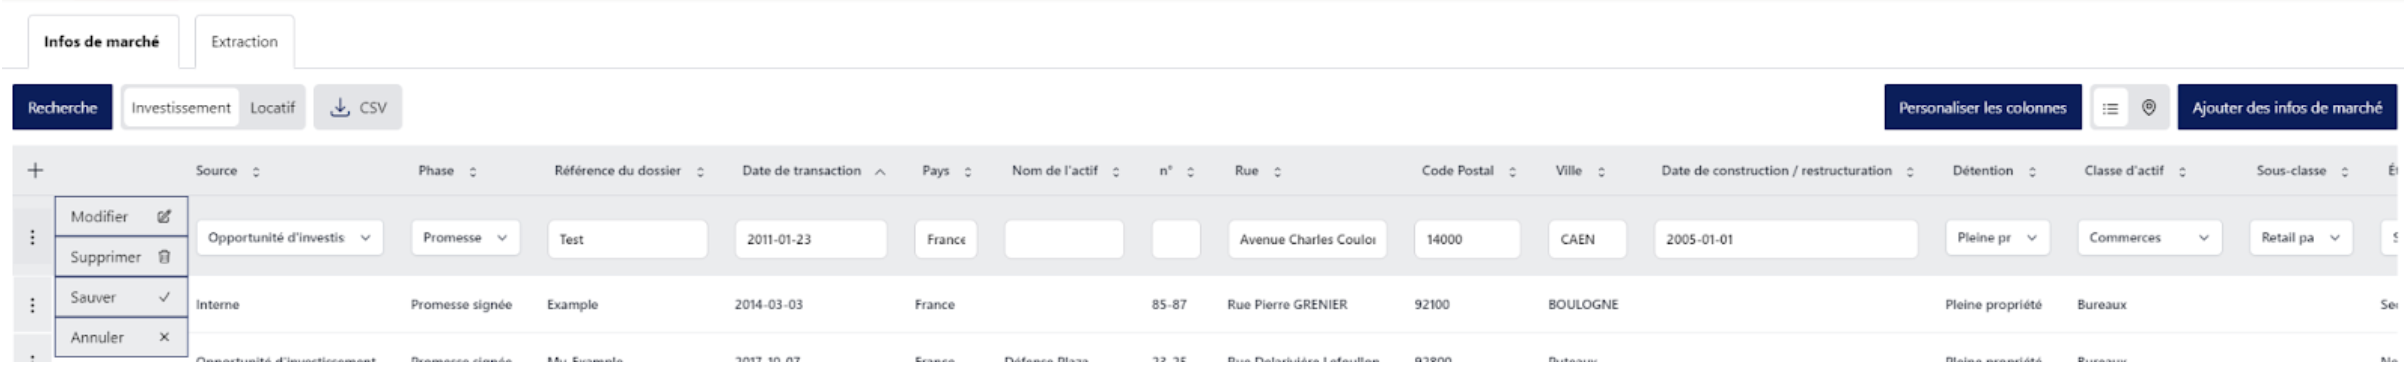
Task: Focus the Rue field with Avenue Charles
Action: pos(1307,239)
